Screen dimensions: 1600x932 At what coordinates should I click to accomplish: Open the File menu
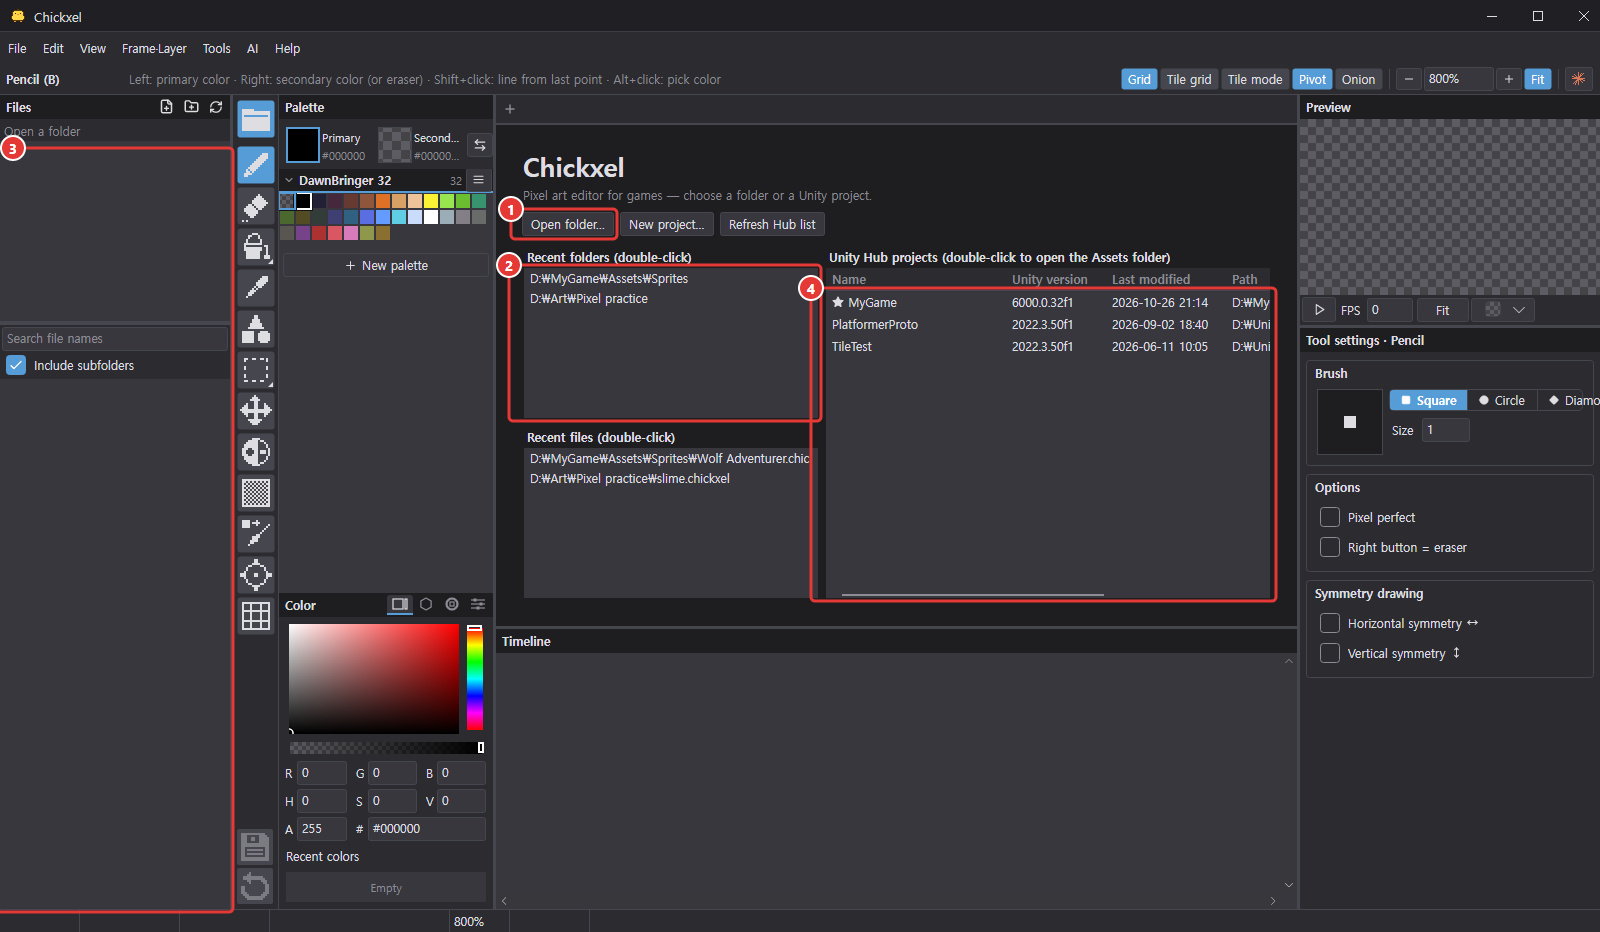(17, 48)
